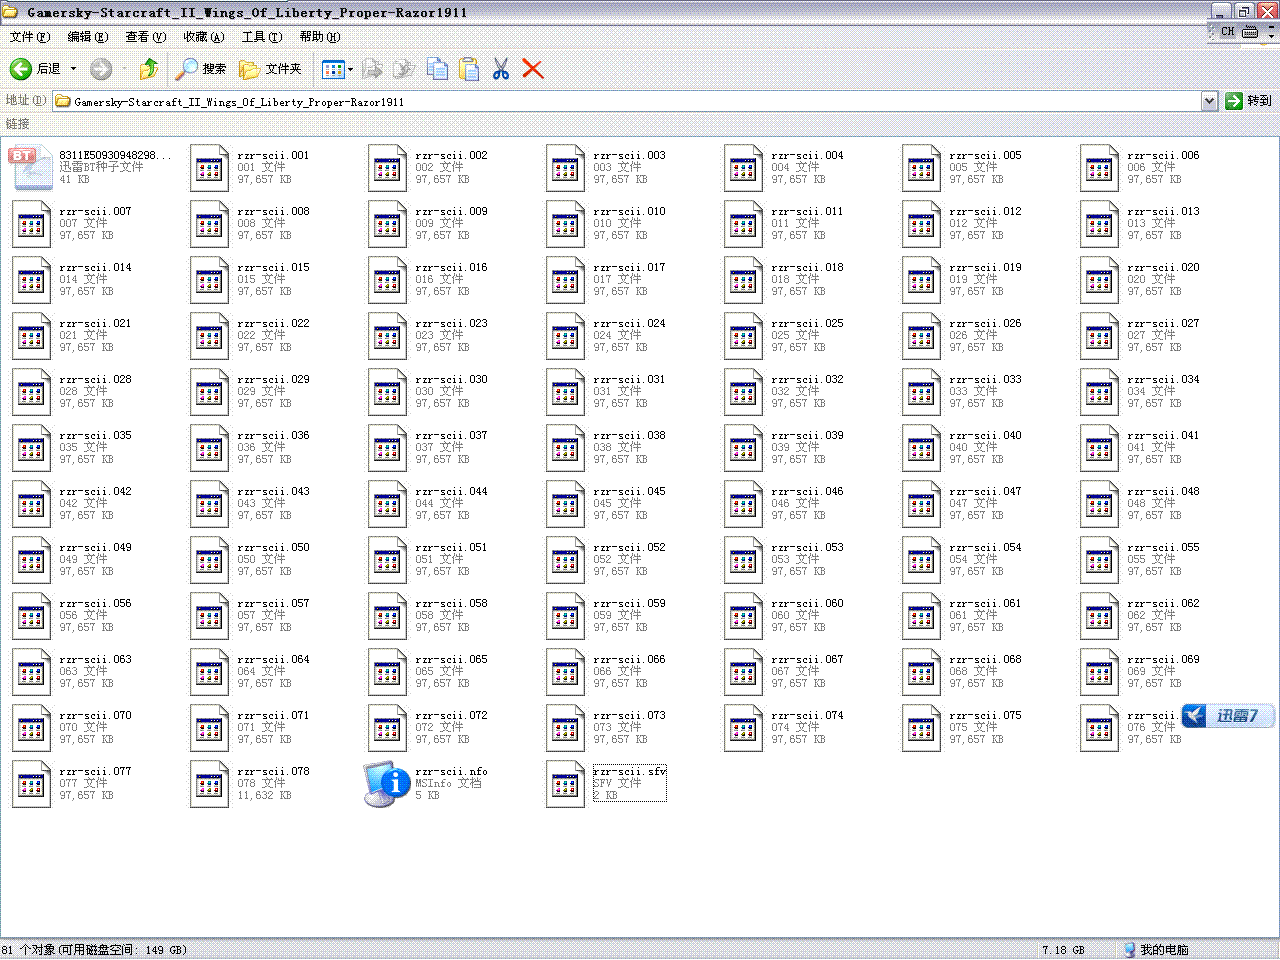This screenshot has width=1280, height=960.
Task: Select file rzr-scii.078
Action: point(250,784)
